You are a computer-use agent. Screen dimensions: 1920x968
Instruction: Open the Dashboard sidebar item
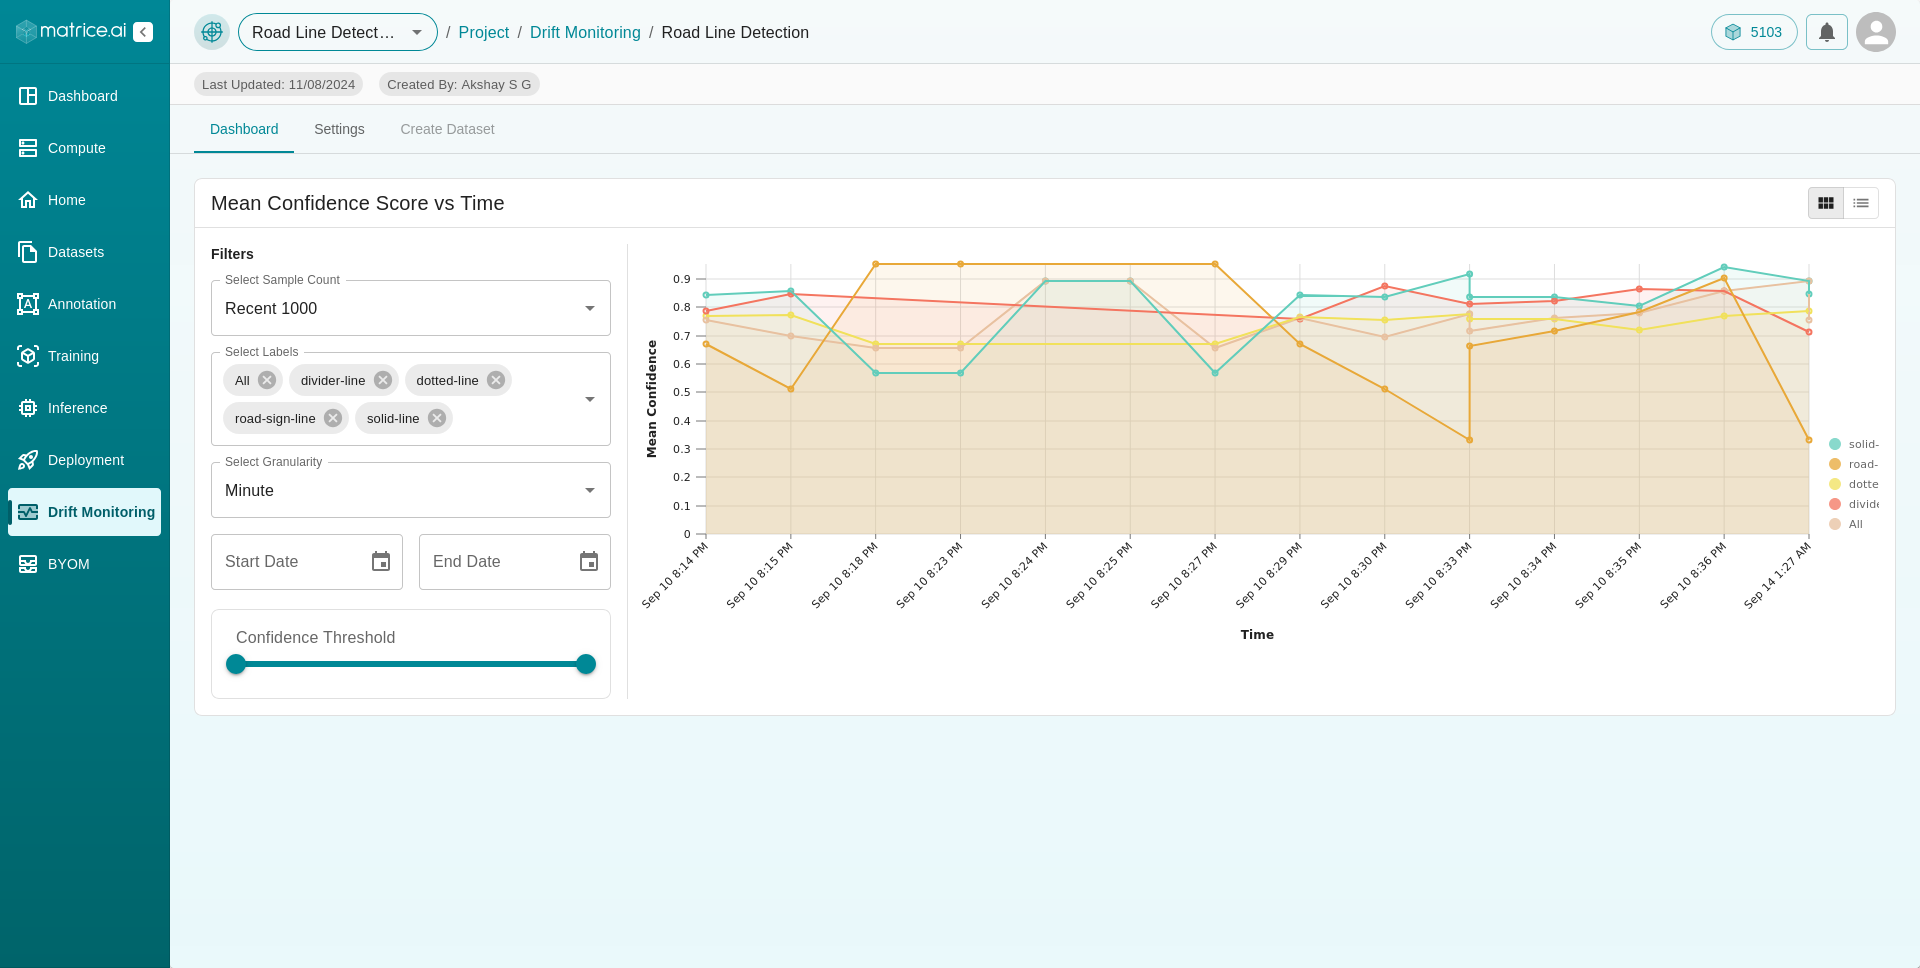84,96
